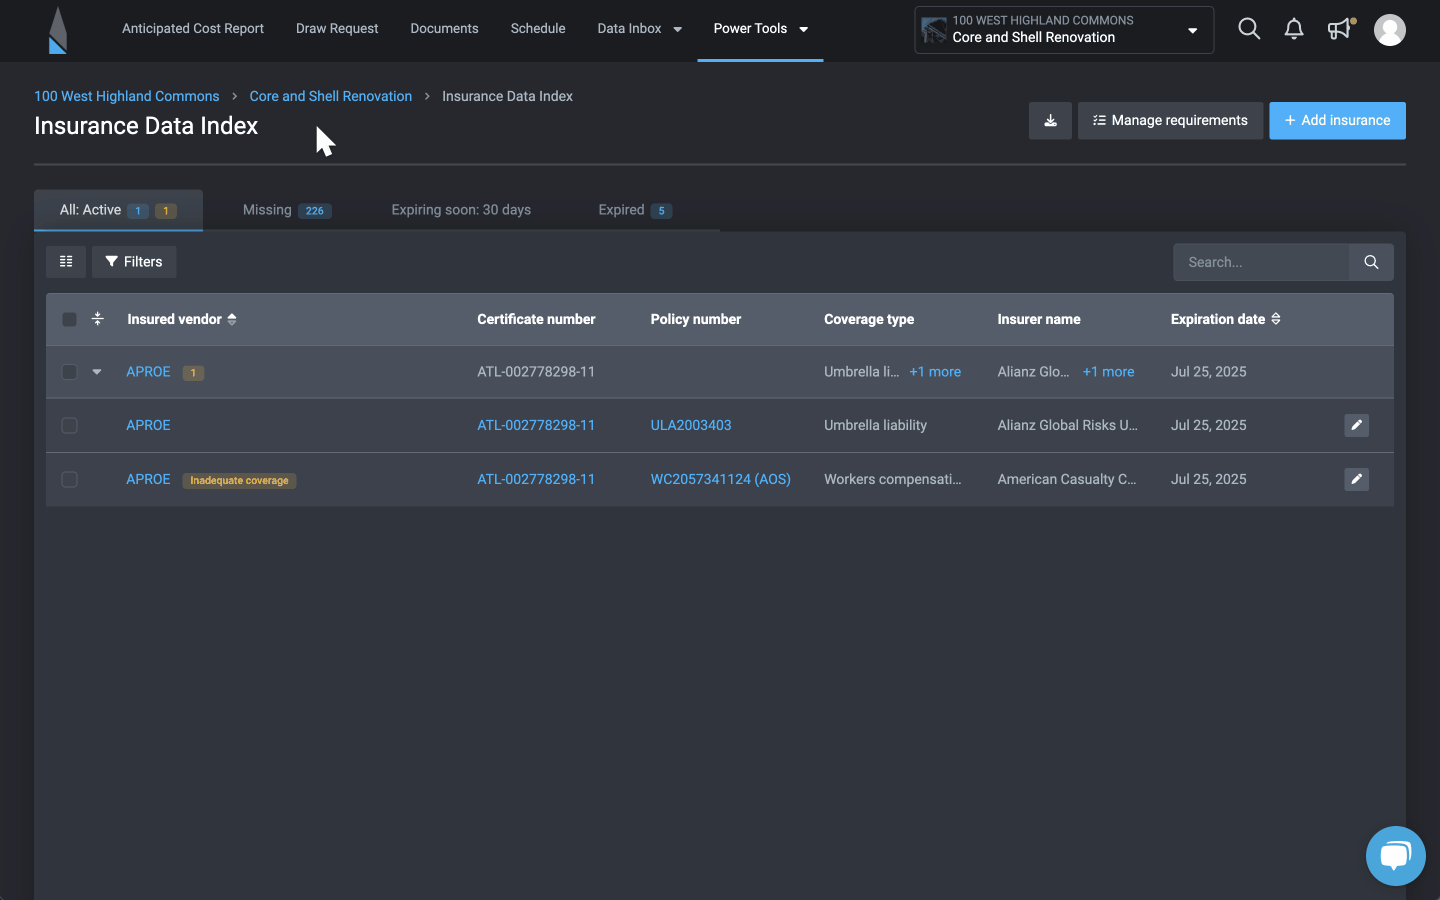
Task: Go to Anticipated Cost Report
Action: [x=193, y=29]
